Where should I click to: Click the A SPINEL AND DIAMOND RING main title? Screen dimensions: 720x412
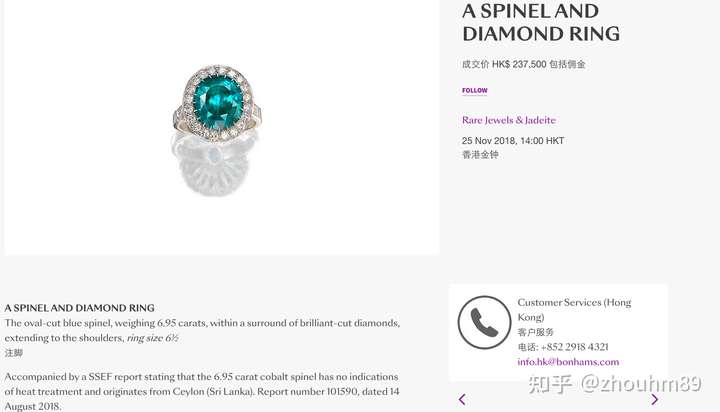tap(541, 23)
